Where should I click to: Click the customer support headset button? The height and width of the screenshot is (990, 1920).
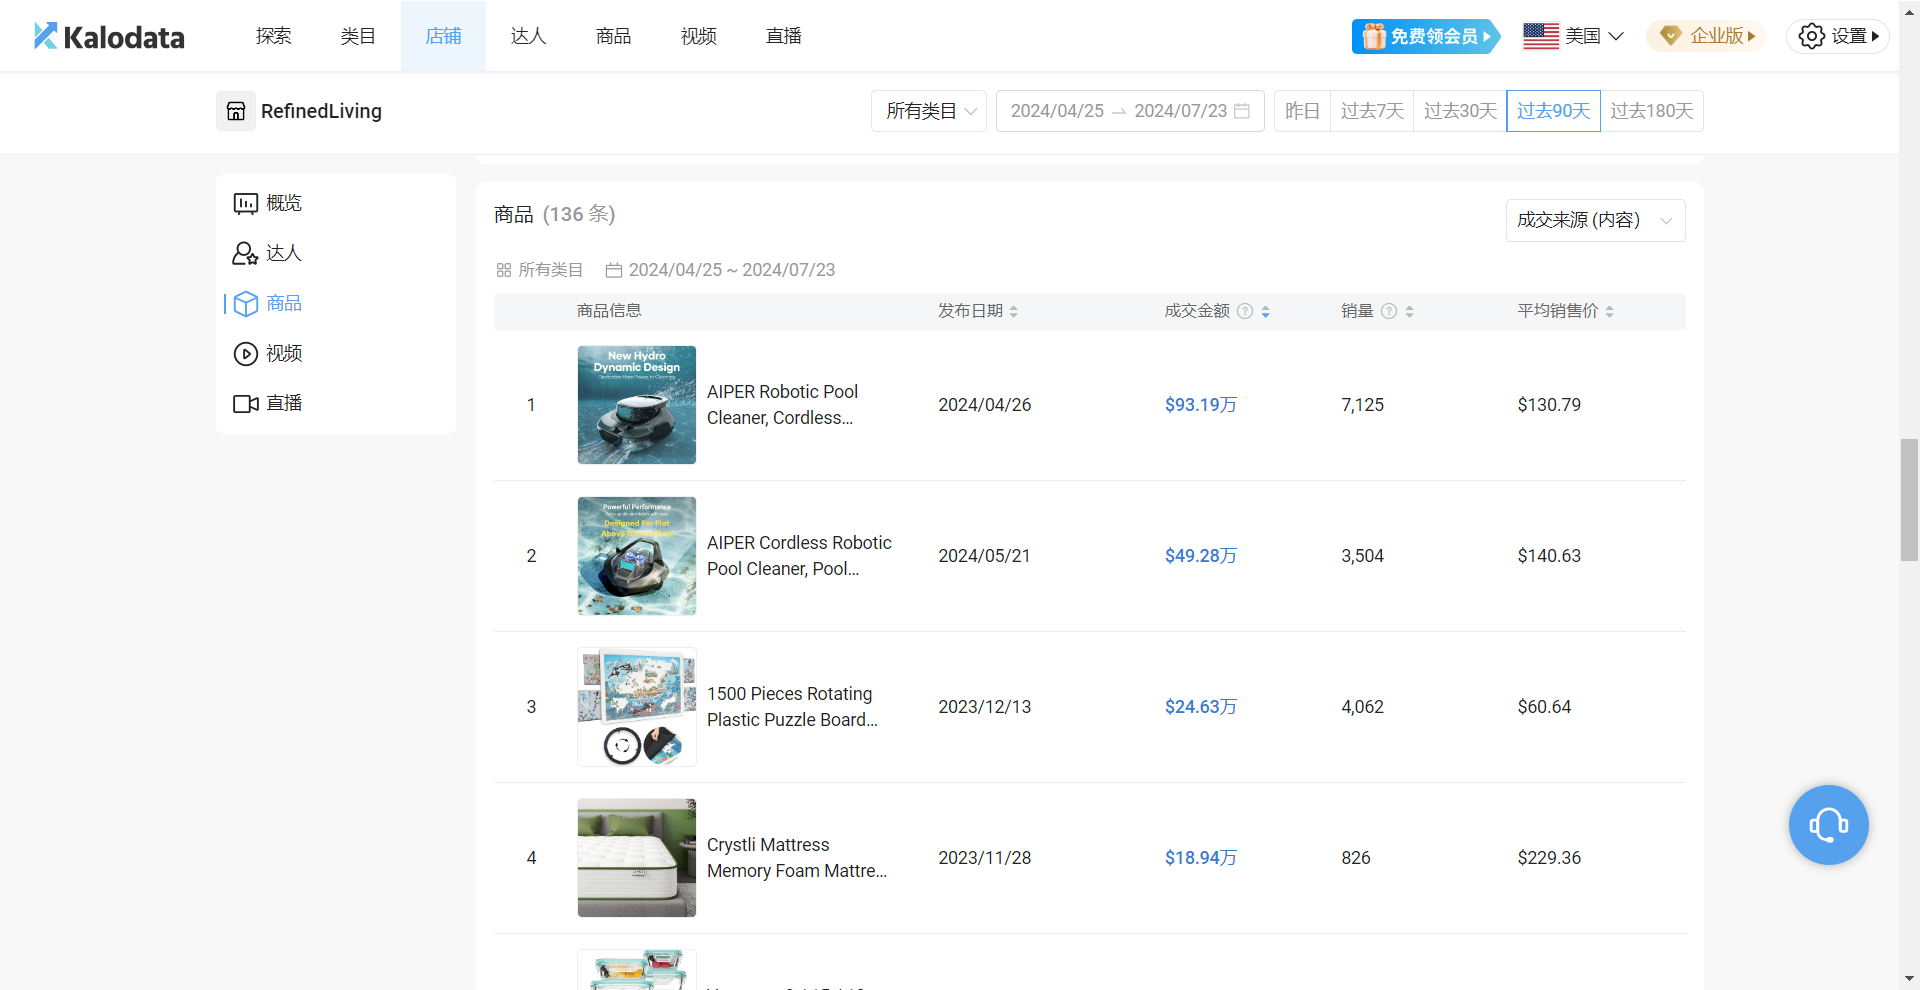(1828, 825)
